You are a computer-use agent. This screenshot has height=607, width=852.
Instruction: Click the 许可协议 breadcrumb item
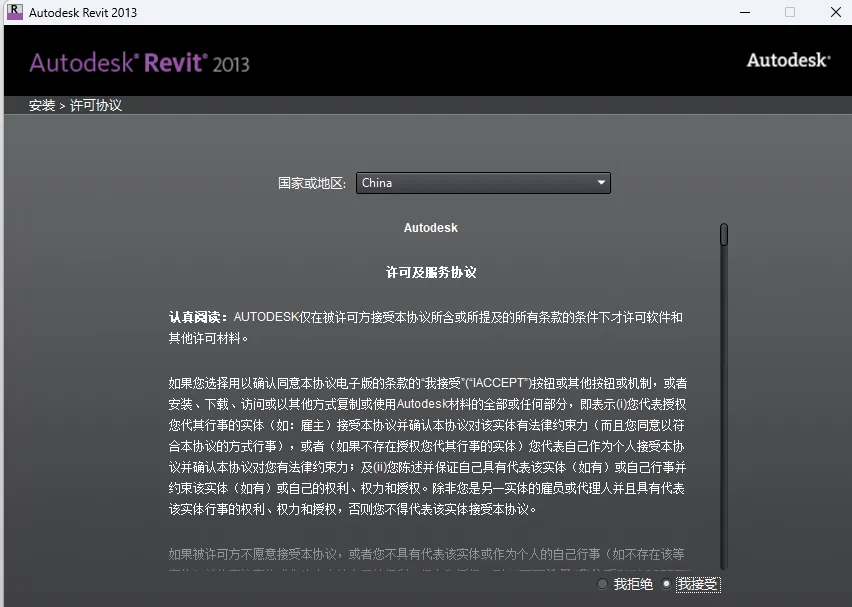96,105
